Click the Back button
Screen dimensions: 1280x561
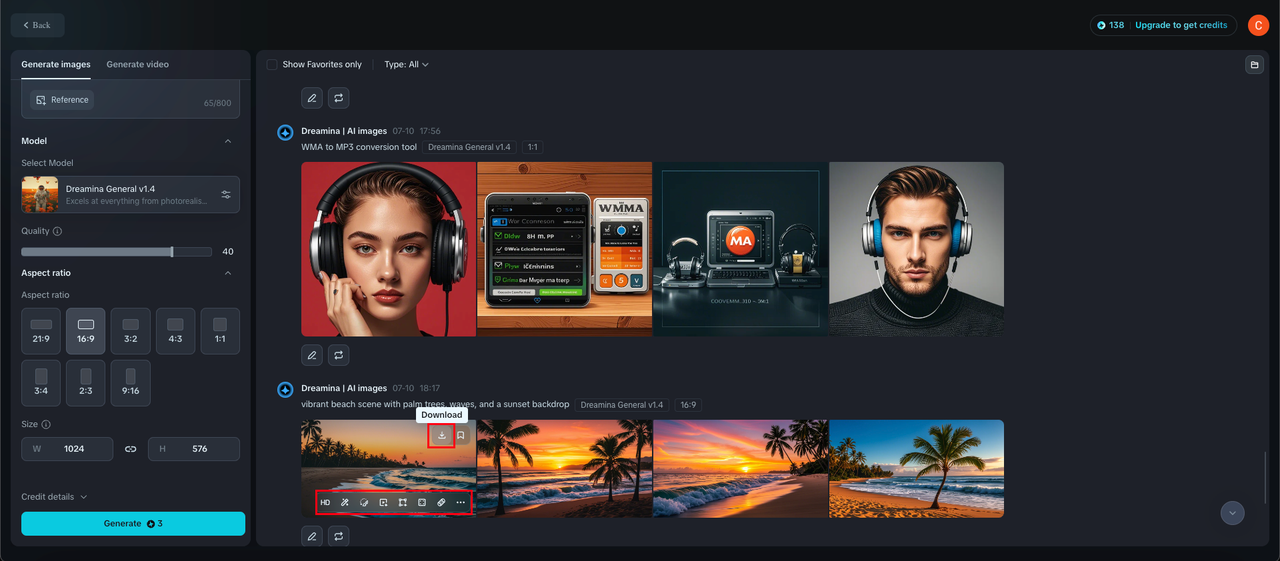[37, 25]
